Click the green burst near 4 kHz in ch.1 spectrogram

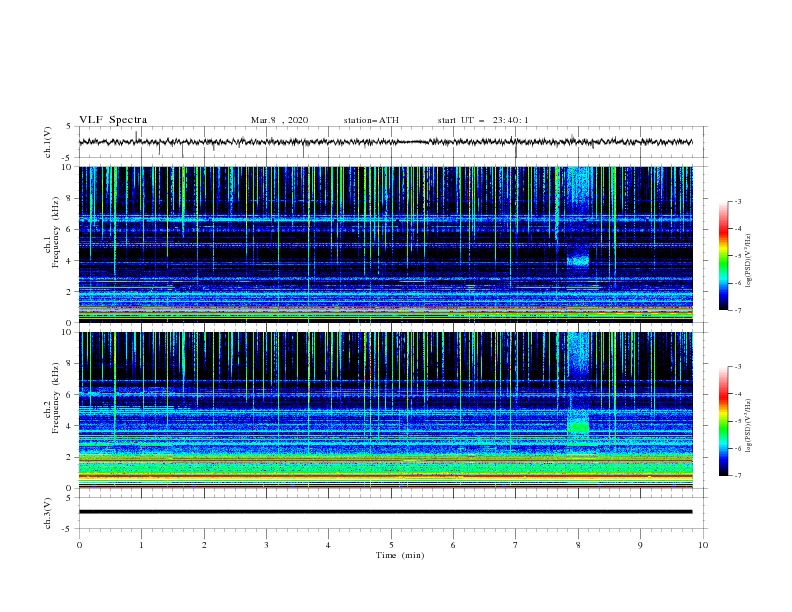point(578,261)
